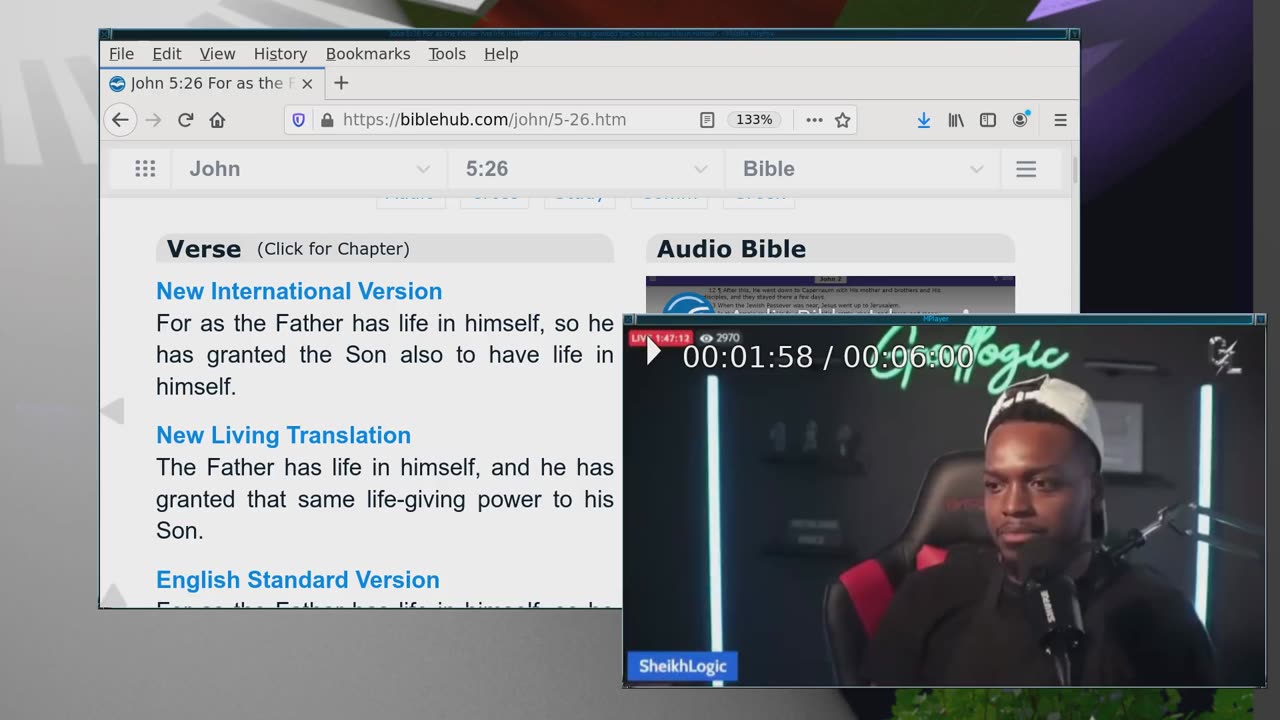Toggle the sidebar view icon
This screenshot has height=720, width=1280.
click(988, 120)
